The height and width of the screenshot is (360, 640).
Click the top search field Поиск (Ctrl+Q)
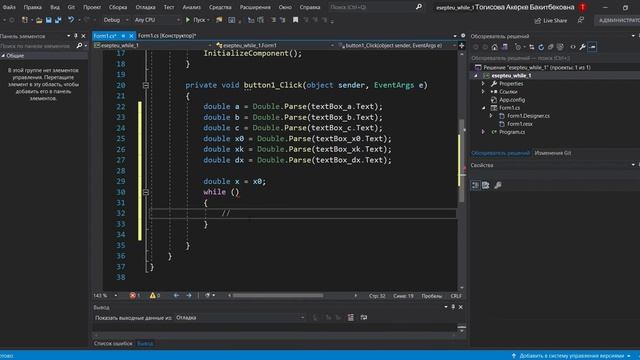click(375, 7)
